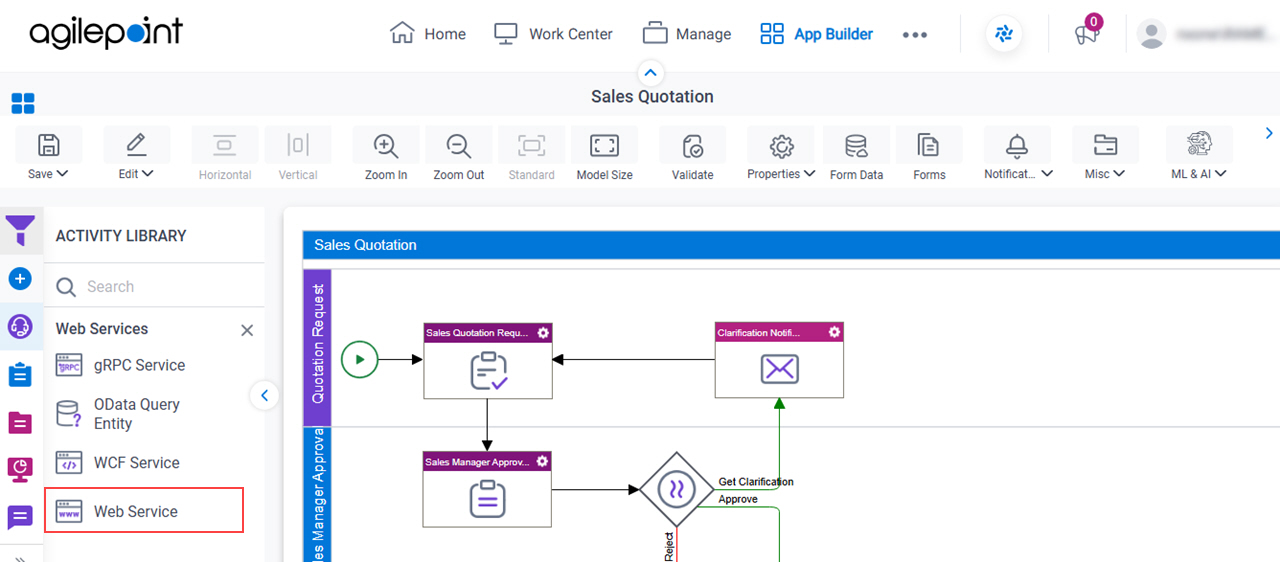This screenshot has height=562, width=1280.
Task: Collapse the header with up chevron
Action: point(650,73)
